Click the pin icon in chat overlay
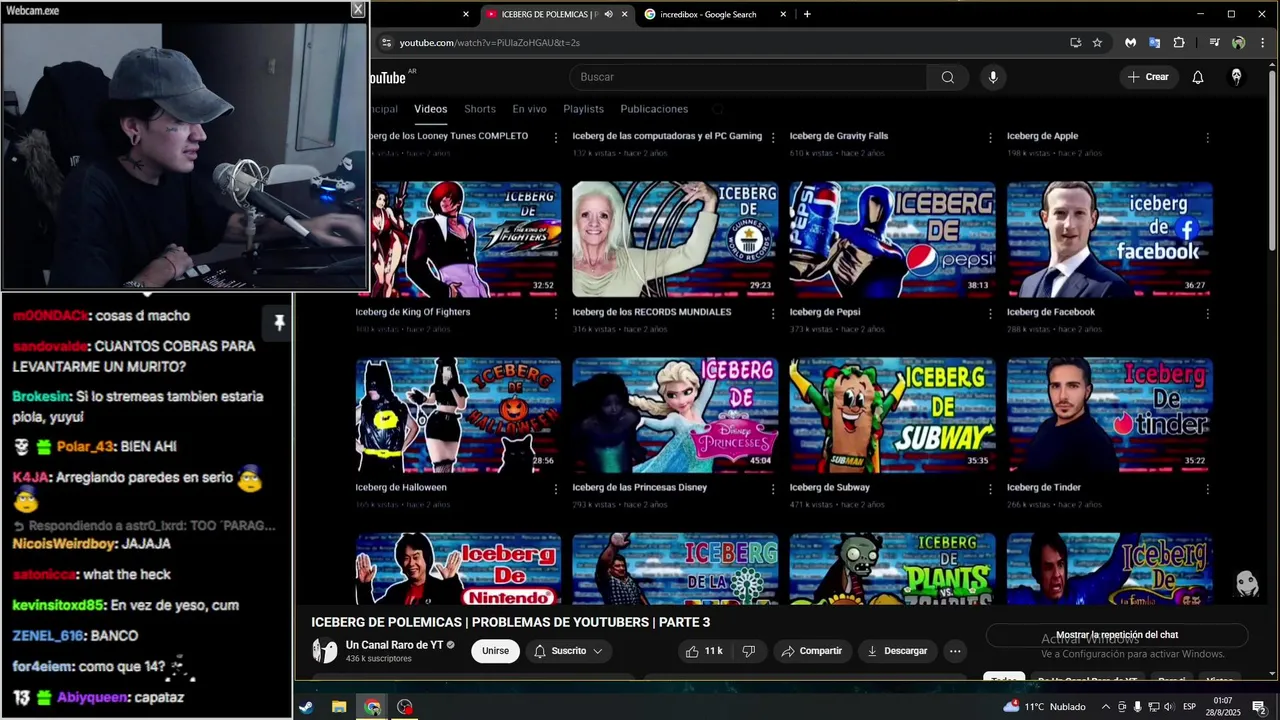This screenshot has width=1280, height=720. (279, 322)
